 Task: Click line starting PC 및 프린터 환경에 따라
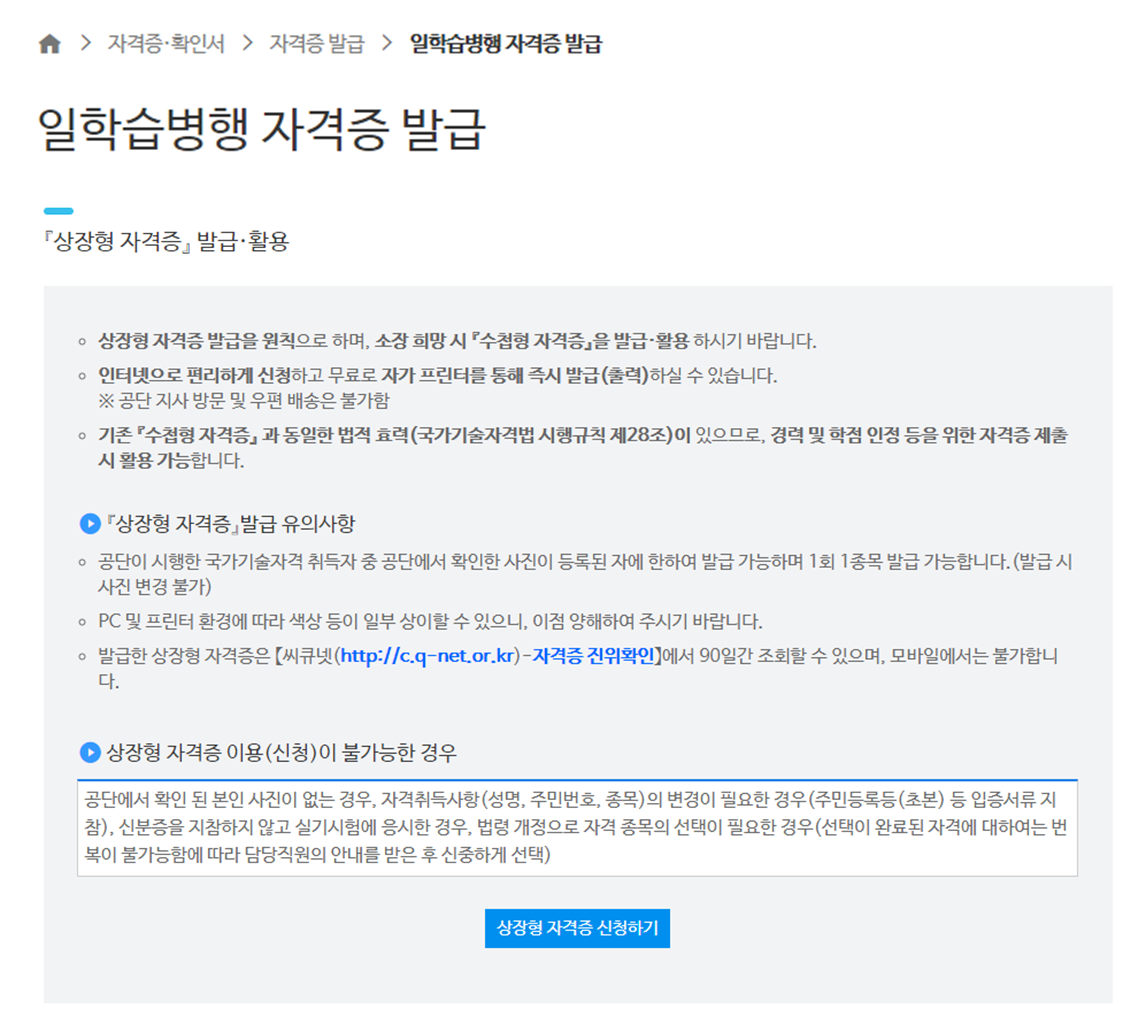click(x=430, y=621)
